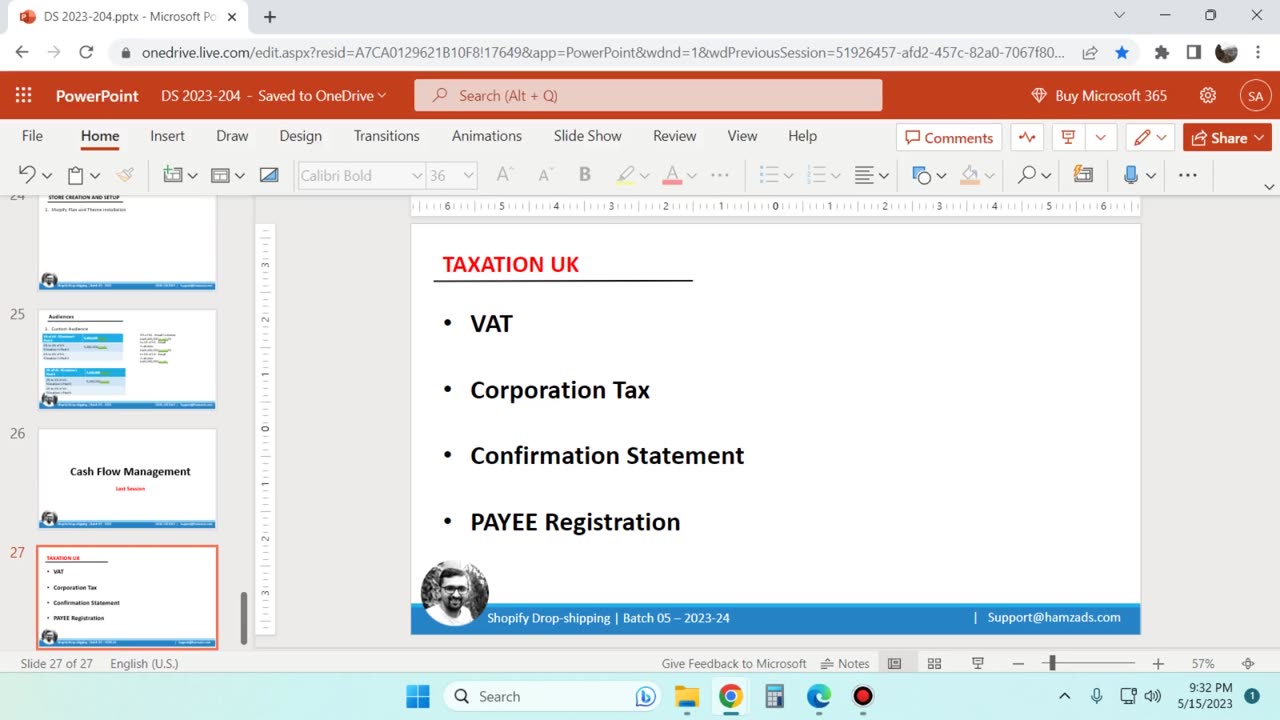
Task: Click the zoom slider handle
Action: 1052,663
